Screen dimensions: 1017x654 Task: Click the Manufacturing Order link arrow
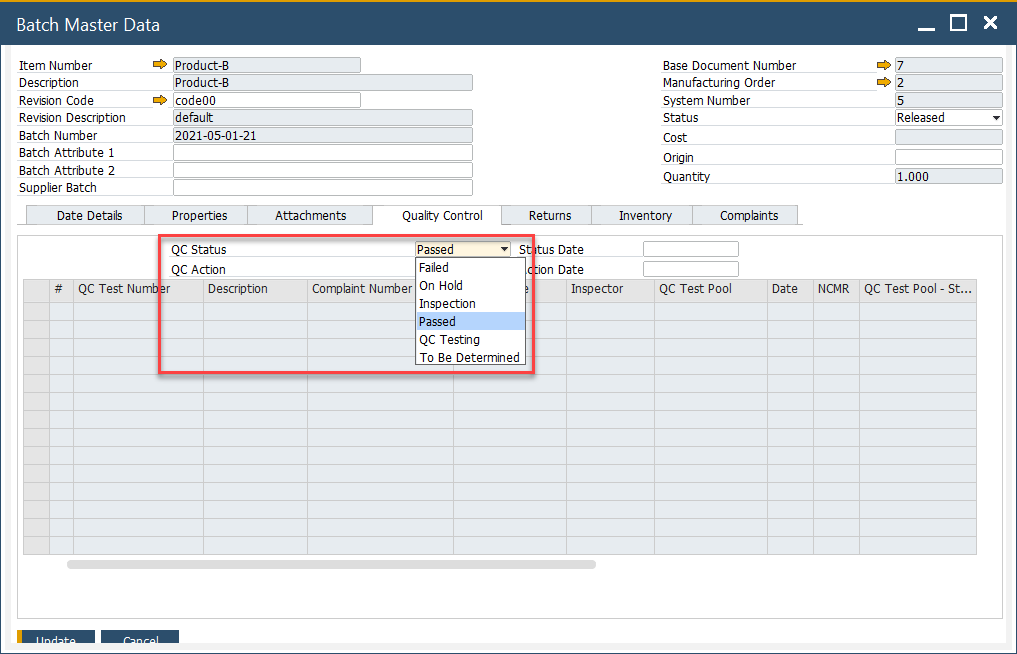click(x=883, y=82)
